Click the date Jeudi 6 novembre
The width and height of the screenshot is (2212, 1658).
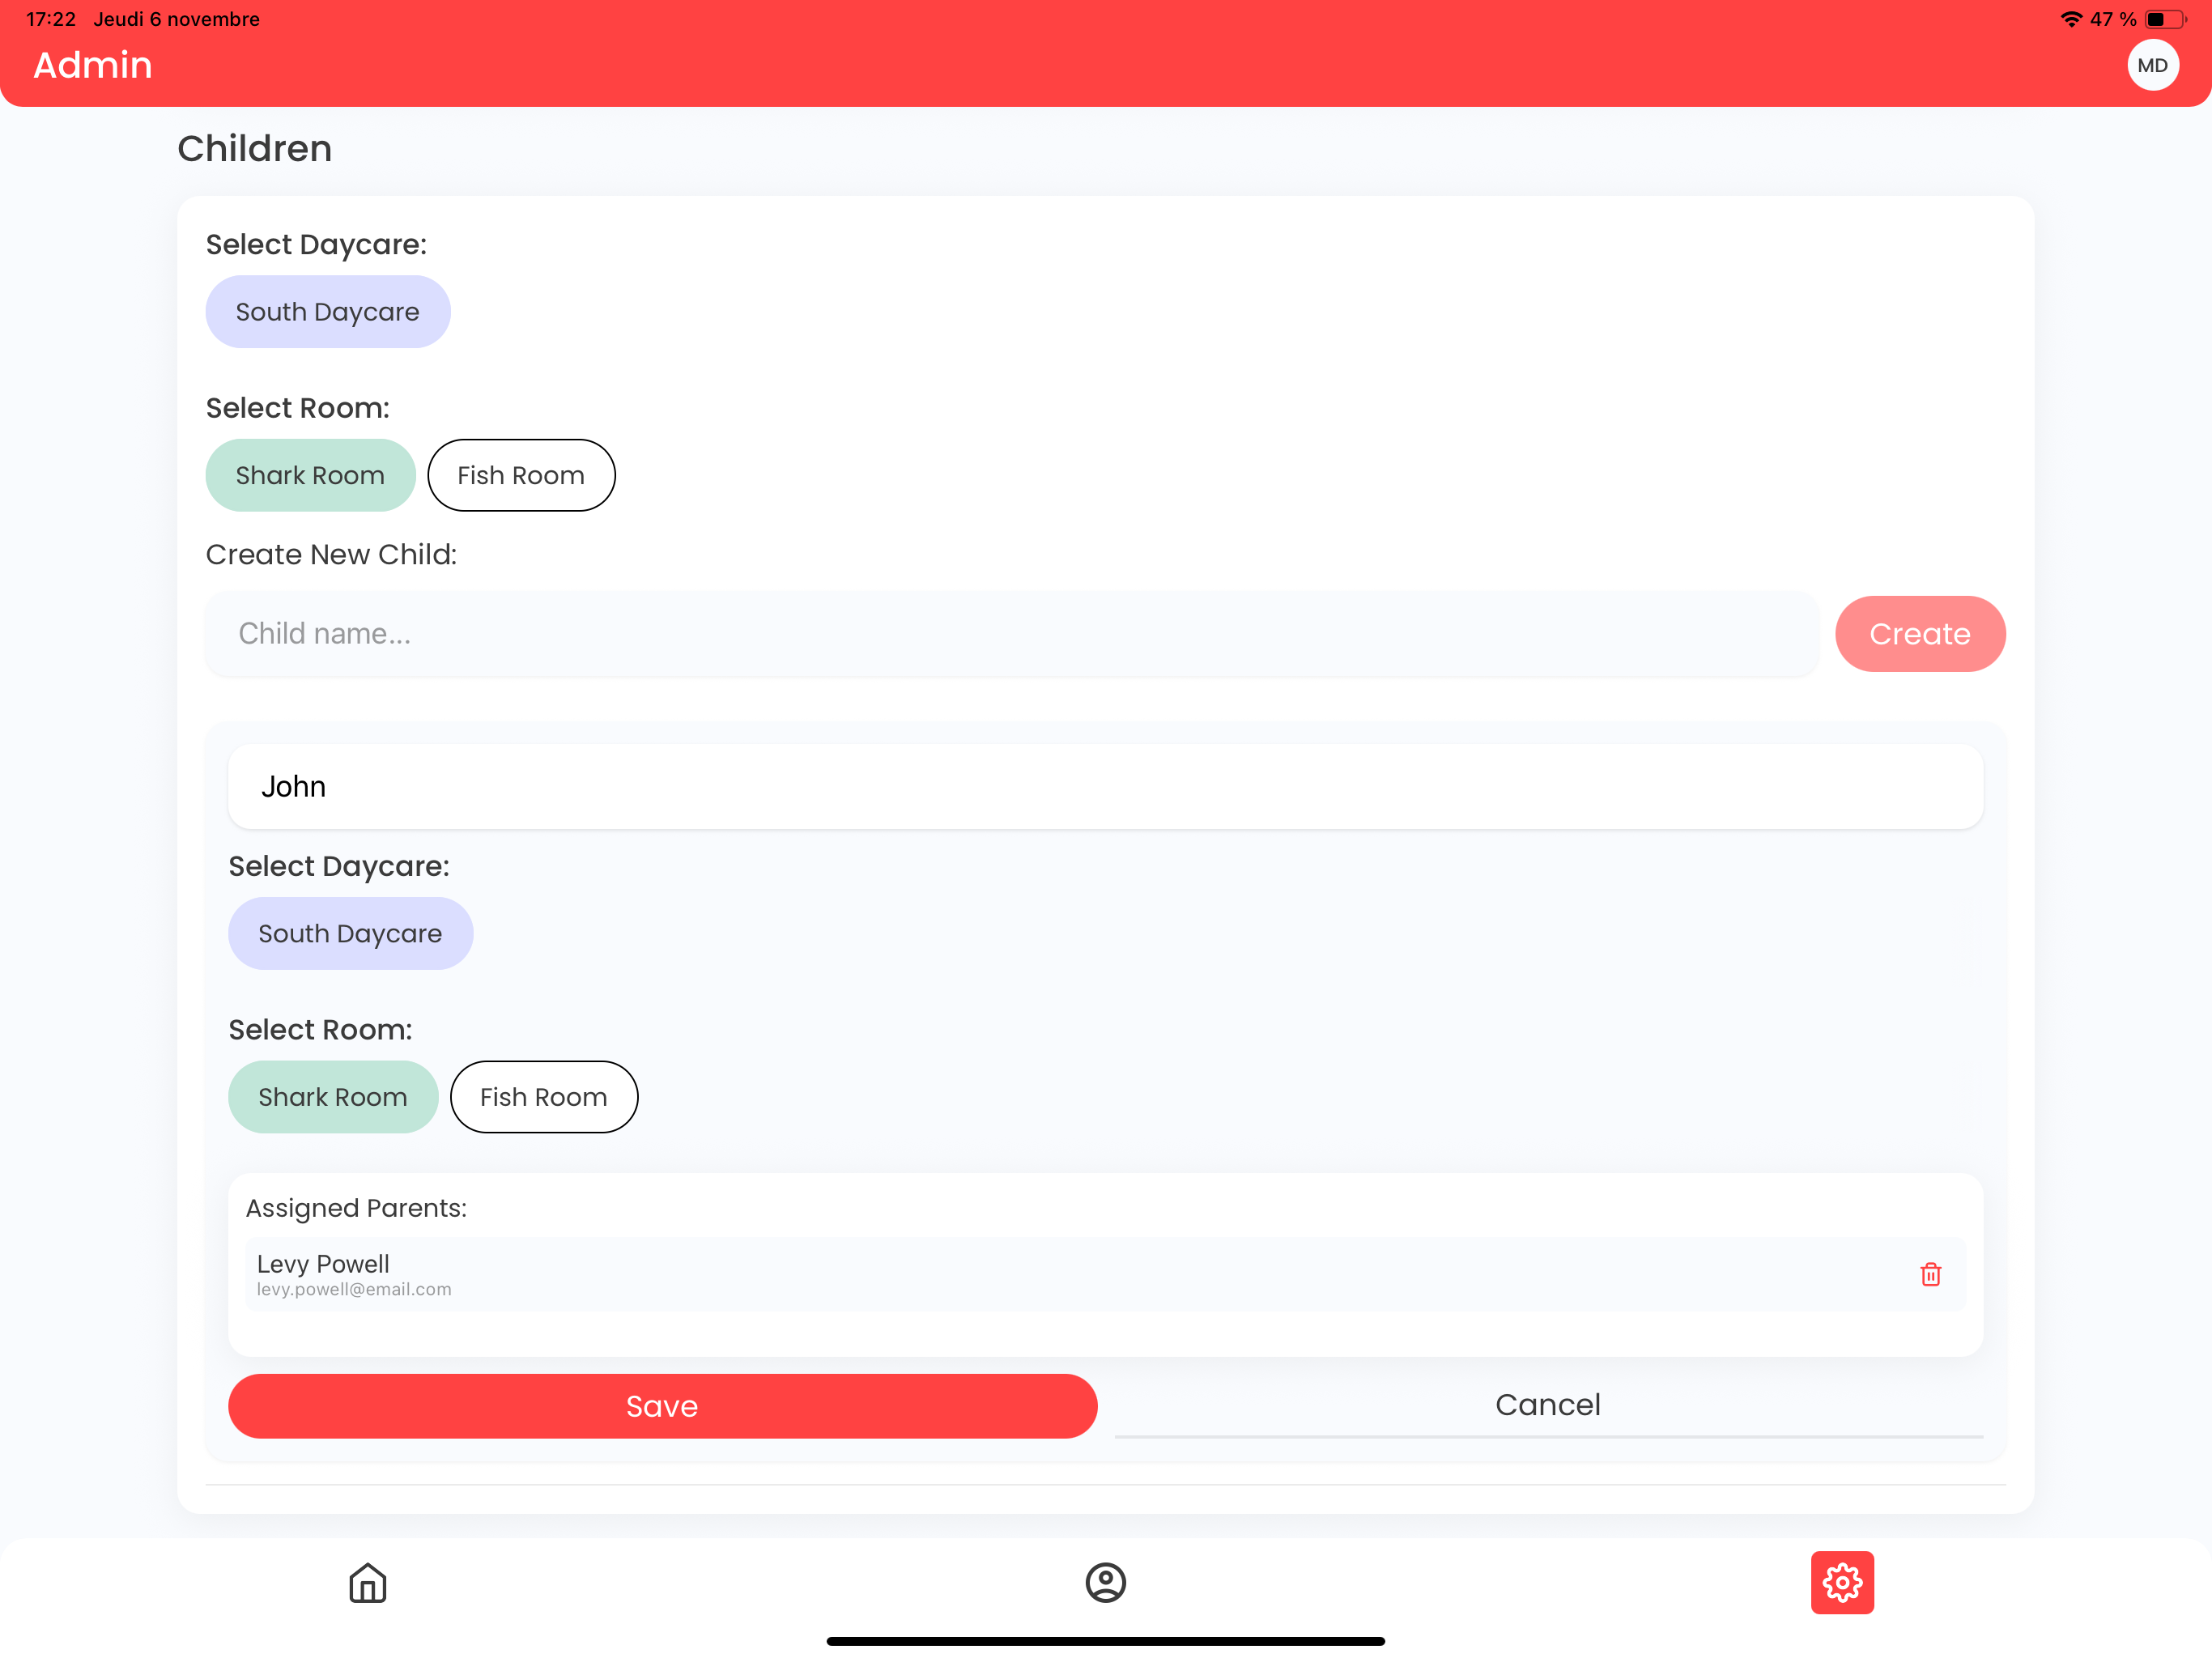tap(177, 19)
